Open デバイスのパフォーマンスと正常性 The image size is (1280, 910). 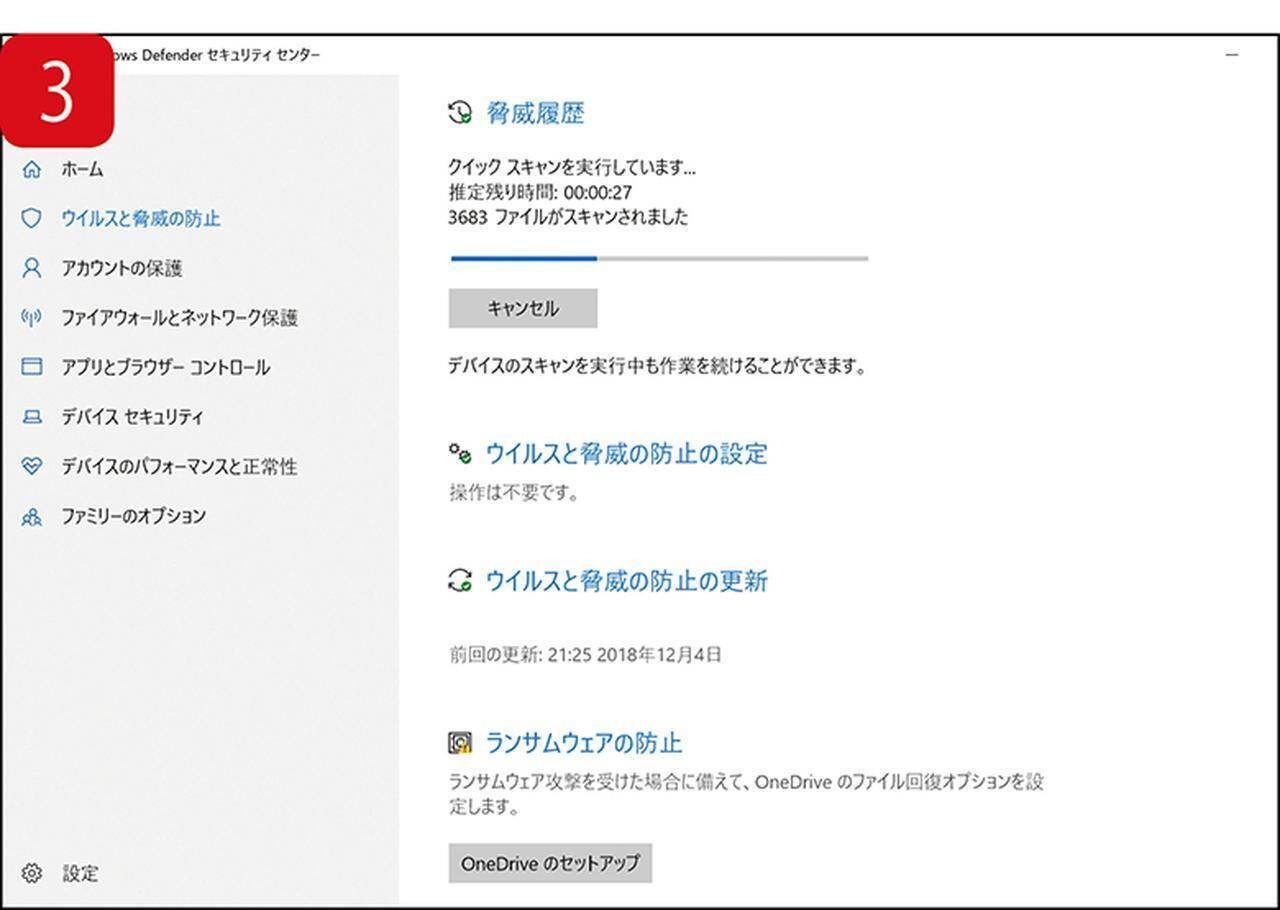(x=179, y=466)
